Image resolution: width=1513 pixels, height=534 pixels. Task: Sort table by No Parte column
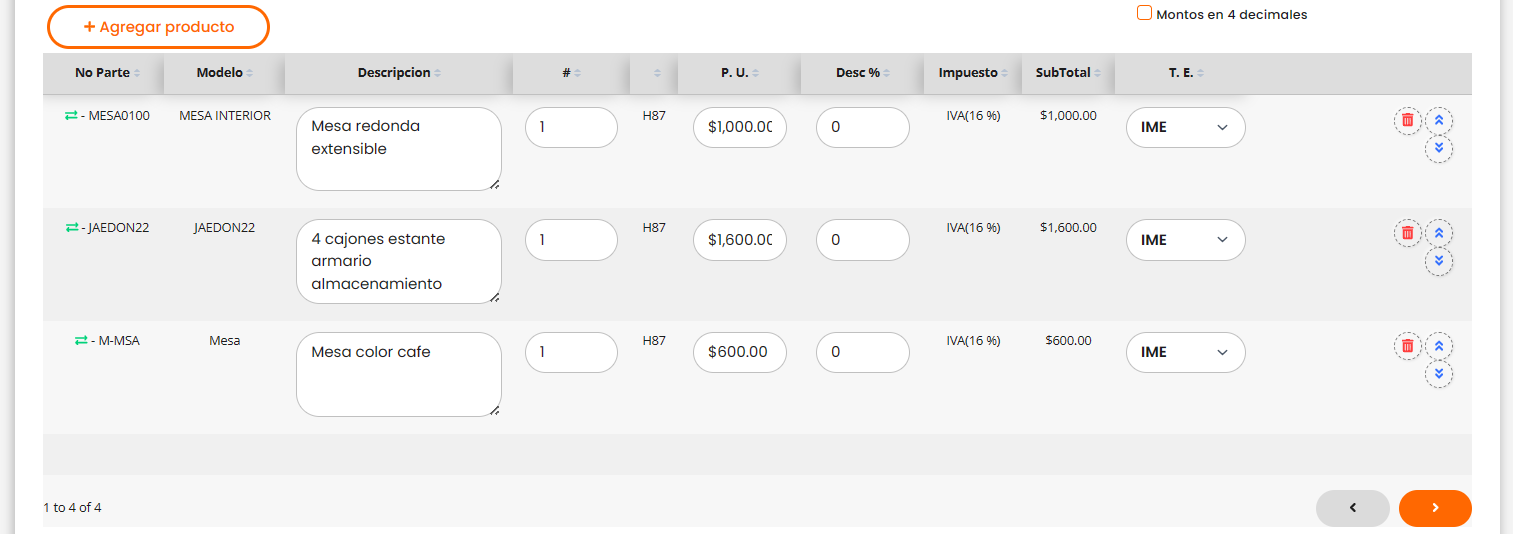pyautogui.click(x=103, y=73)
